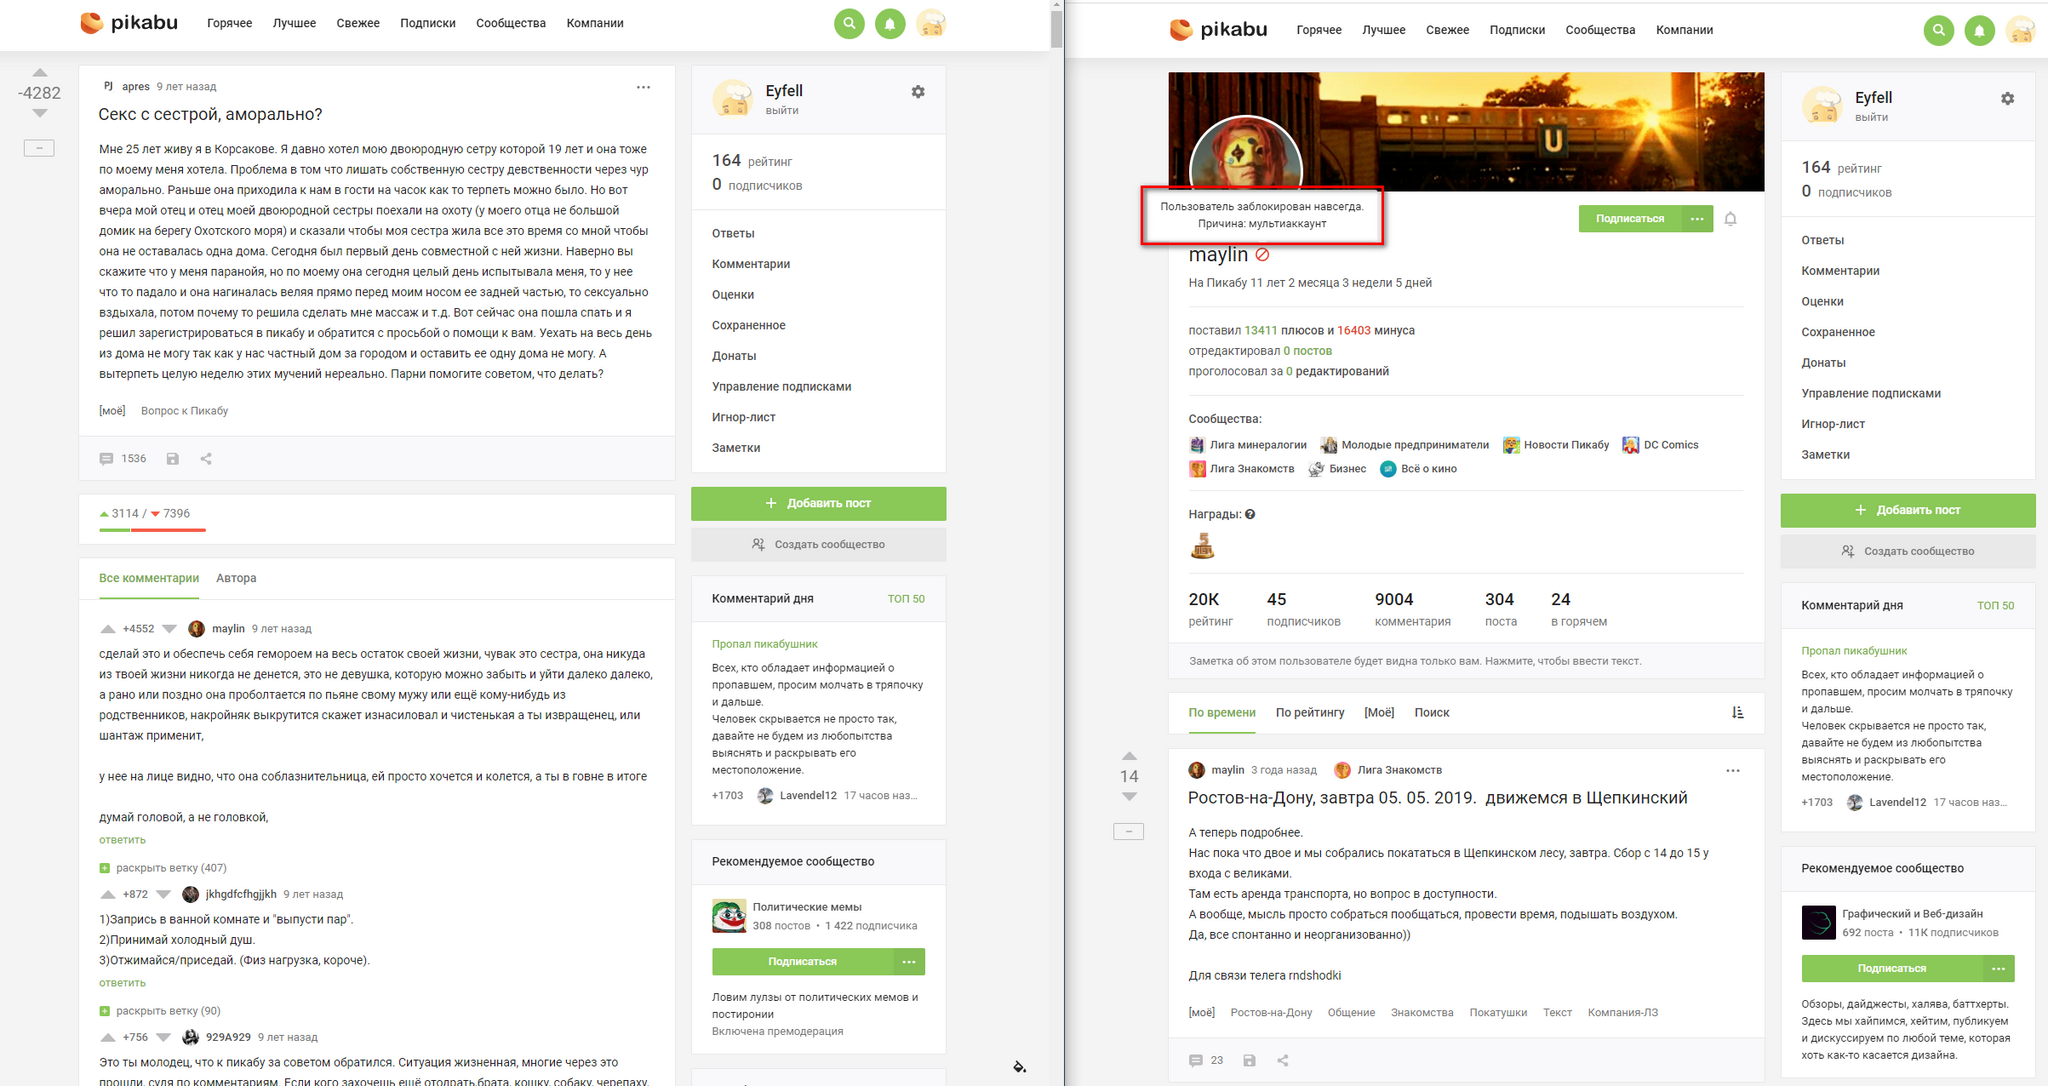Screen dimensions: 2048x1086
Task: Click the user note input field
Action: [1466, 661]
